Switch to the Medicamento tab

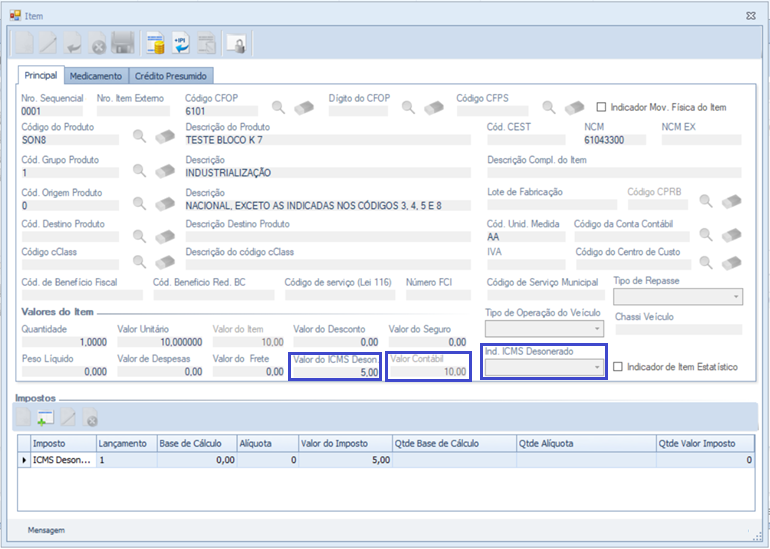tap(96, 76)
